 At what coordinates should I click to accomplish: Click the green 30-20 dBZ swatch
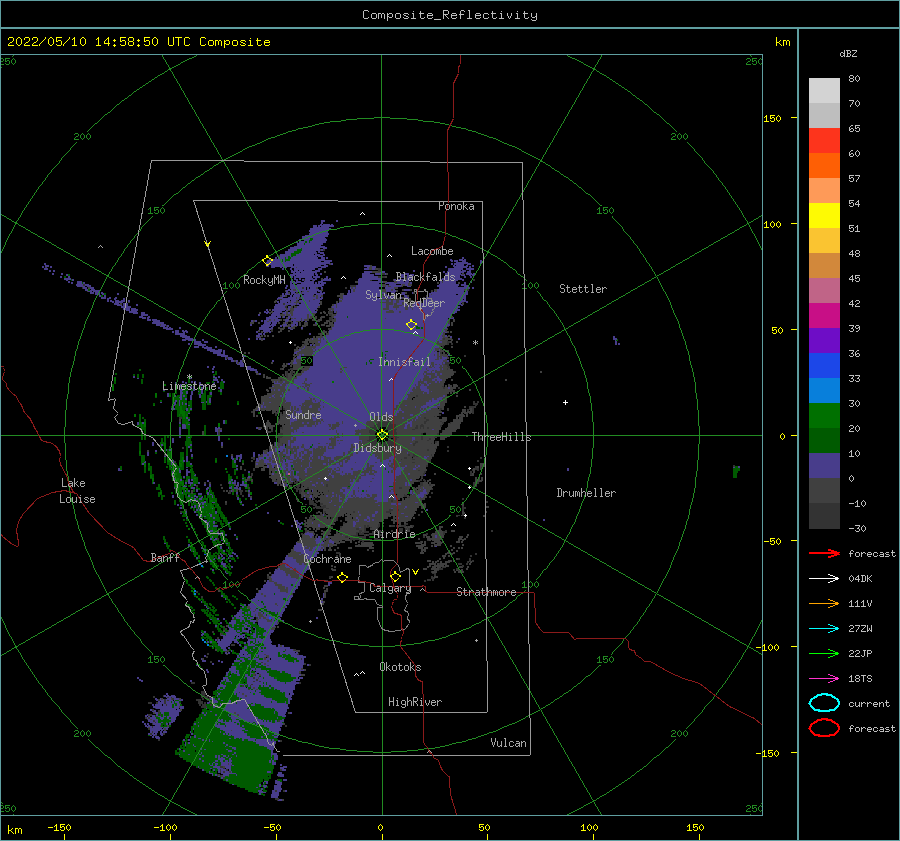pyautogui.click(x=824, y=416)
